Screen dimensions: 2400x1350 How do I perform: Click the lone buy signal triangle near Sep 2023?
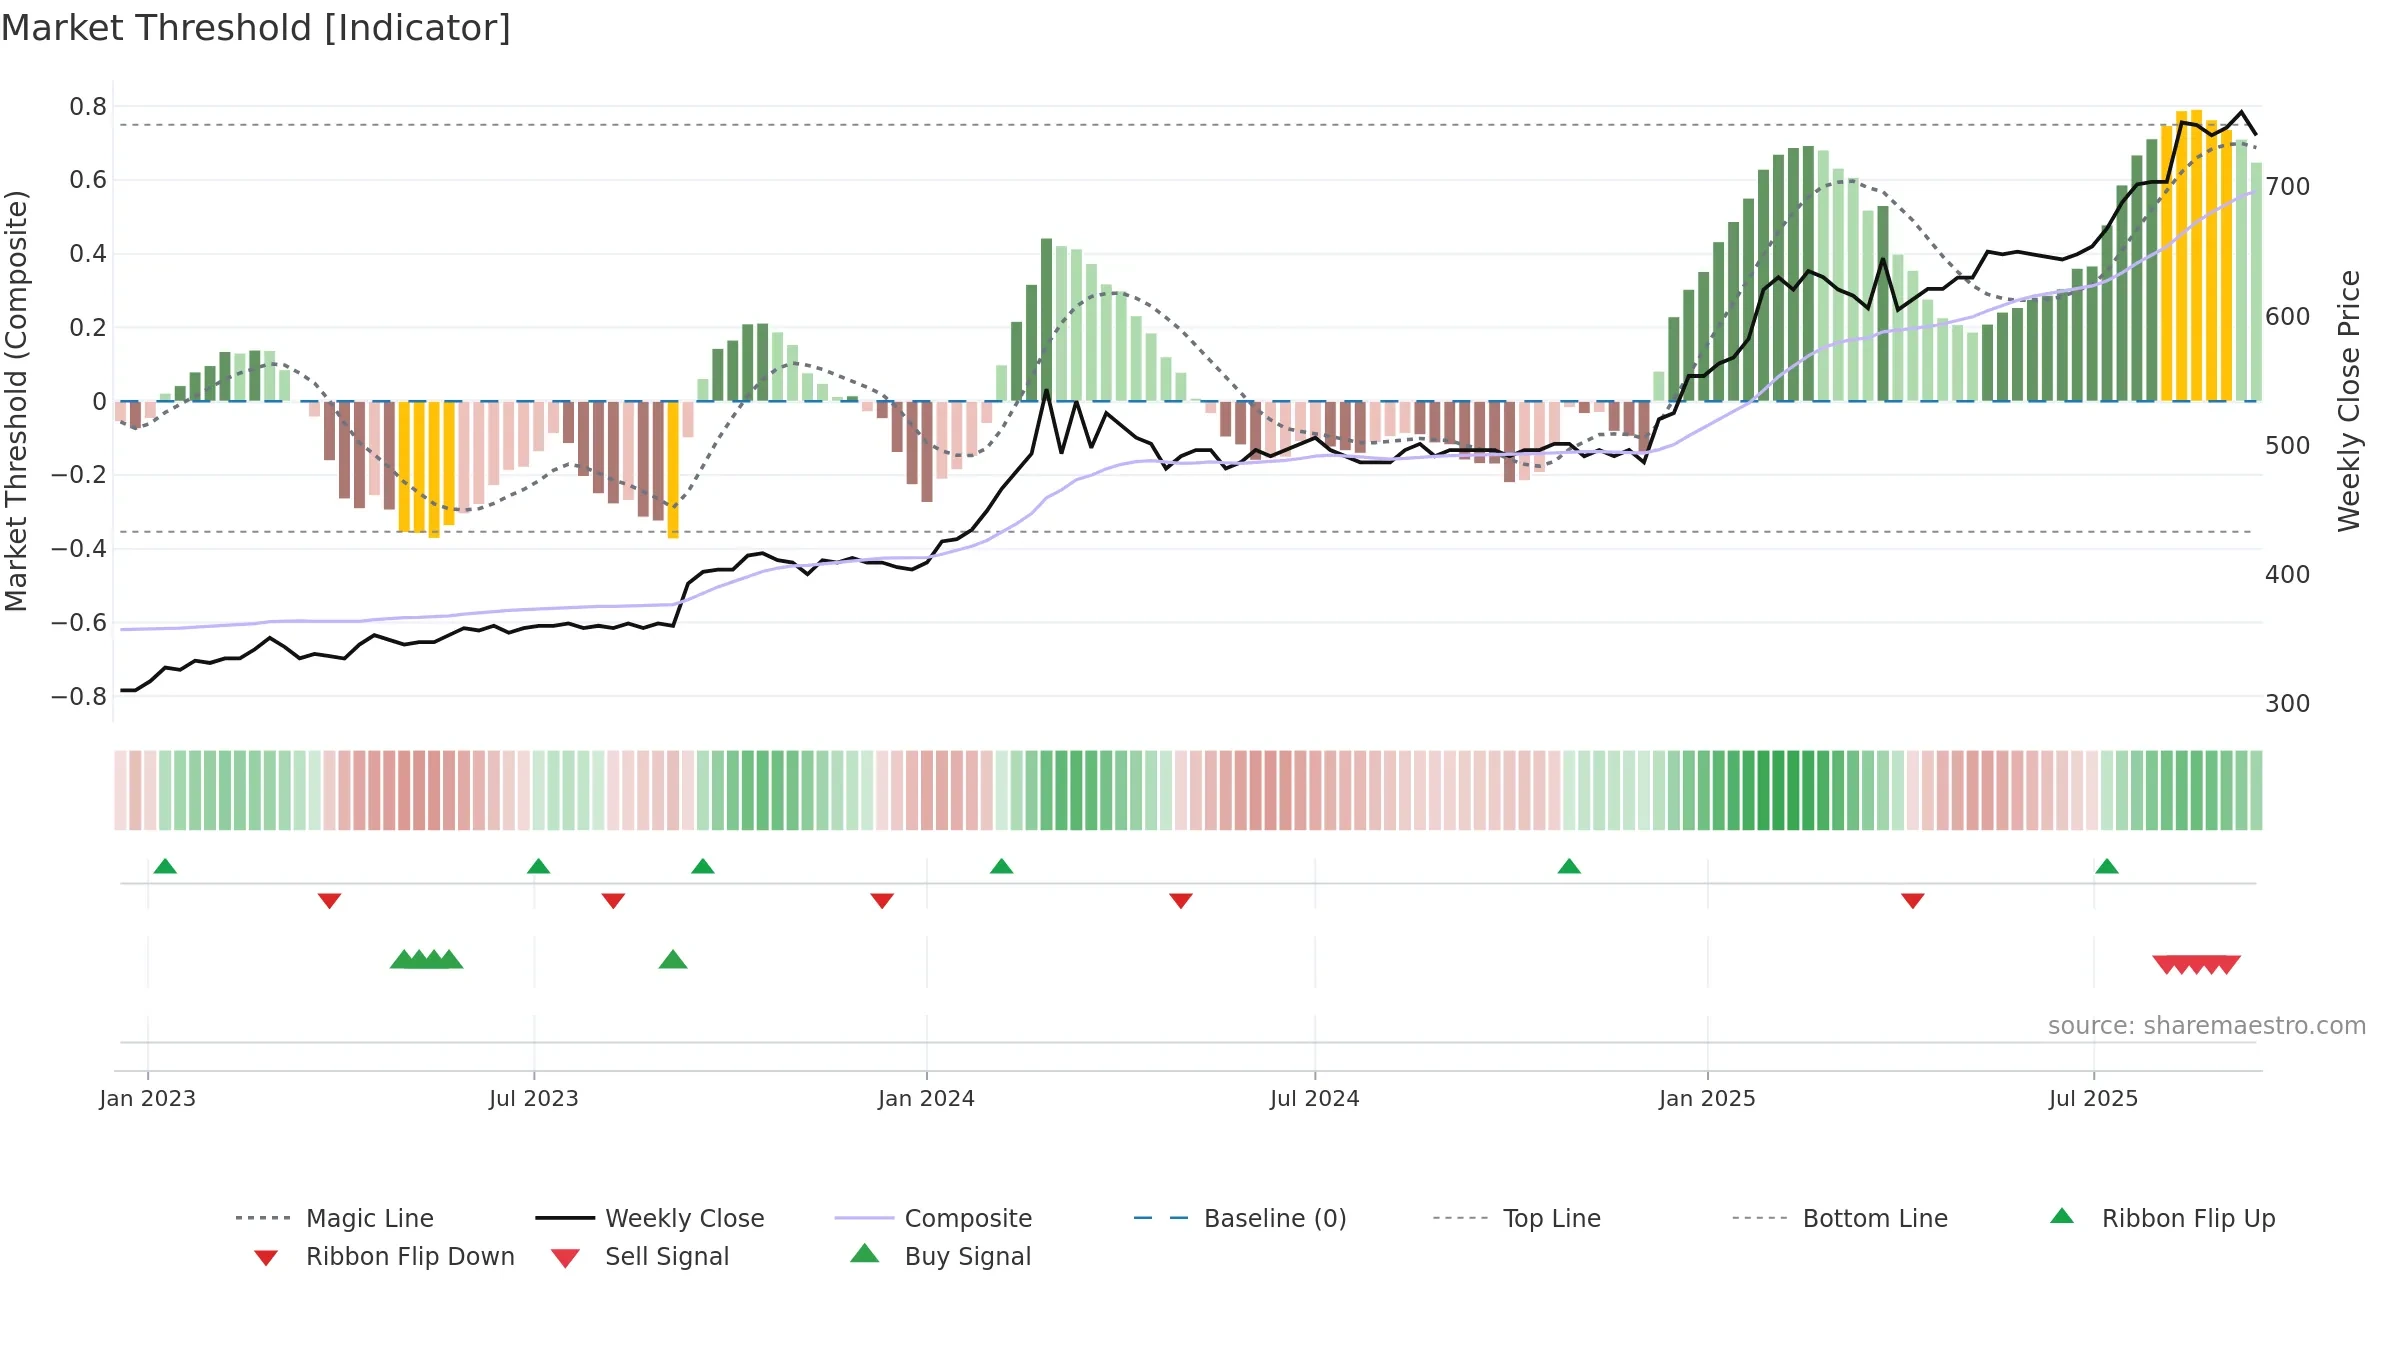pyautogui.click(x=673, y=960)
